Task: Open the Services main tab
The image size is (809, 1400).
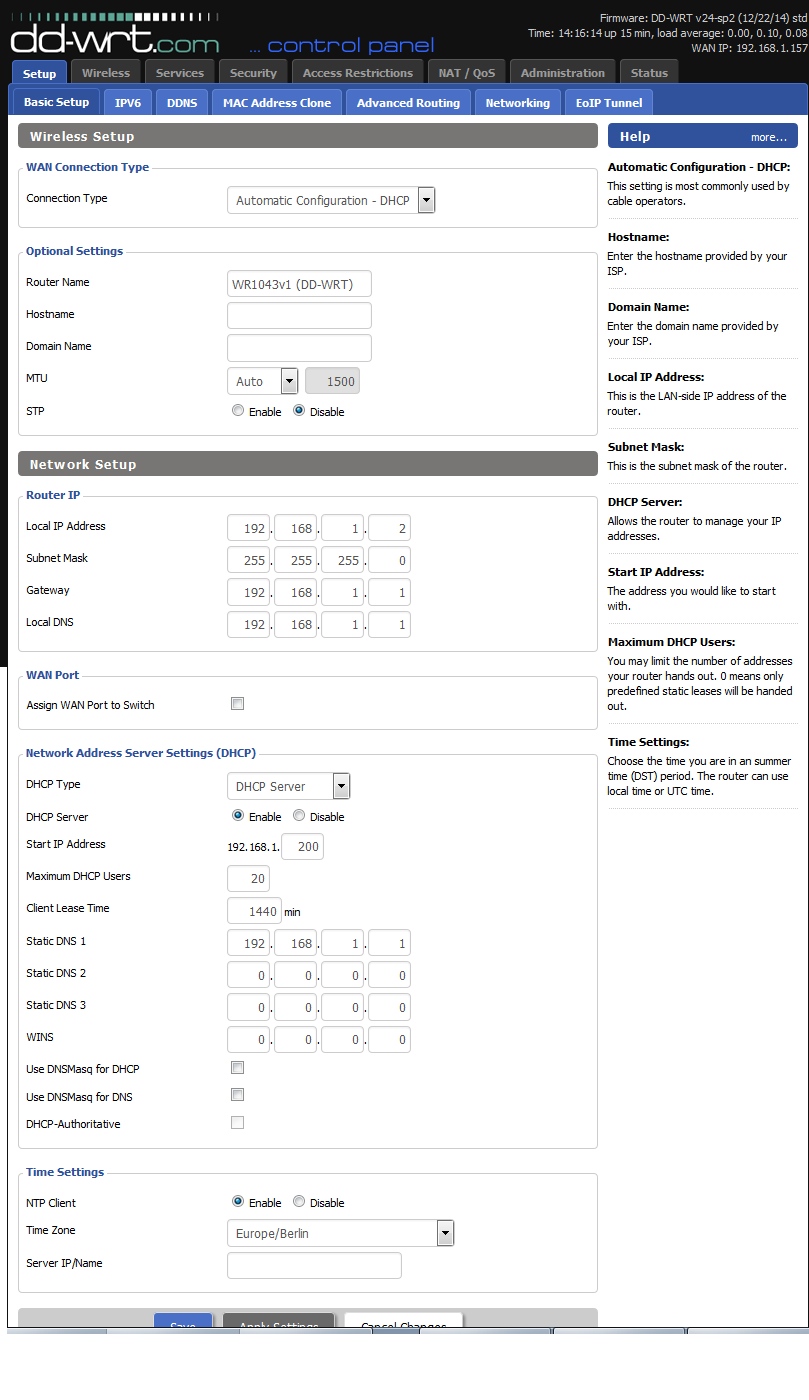Action: [x=180, y=73]
